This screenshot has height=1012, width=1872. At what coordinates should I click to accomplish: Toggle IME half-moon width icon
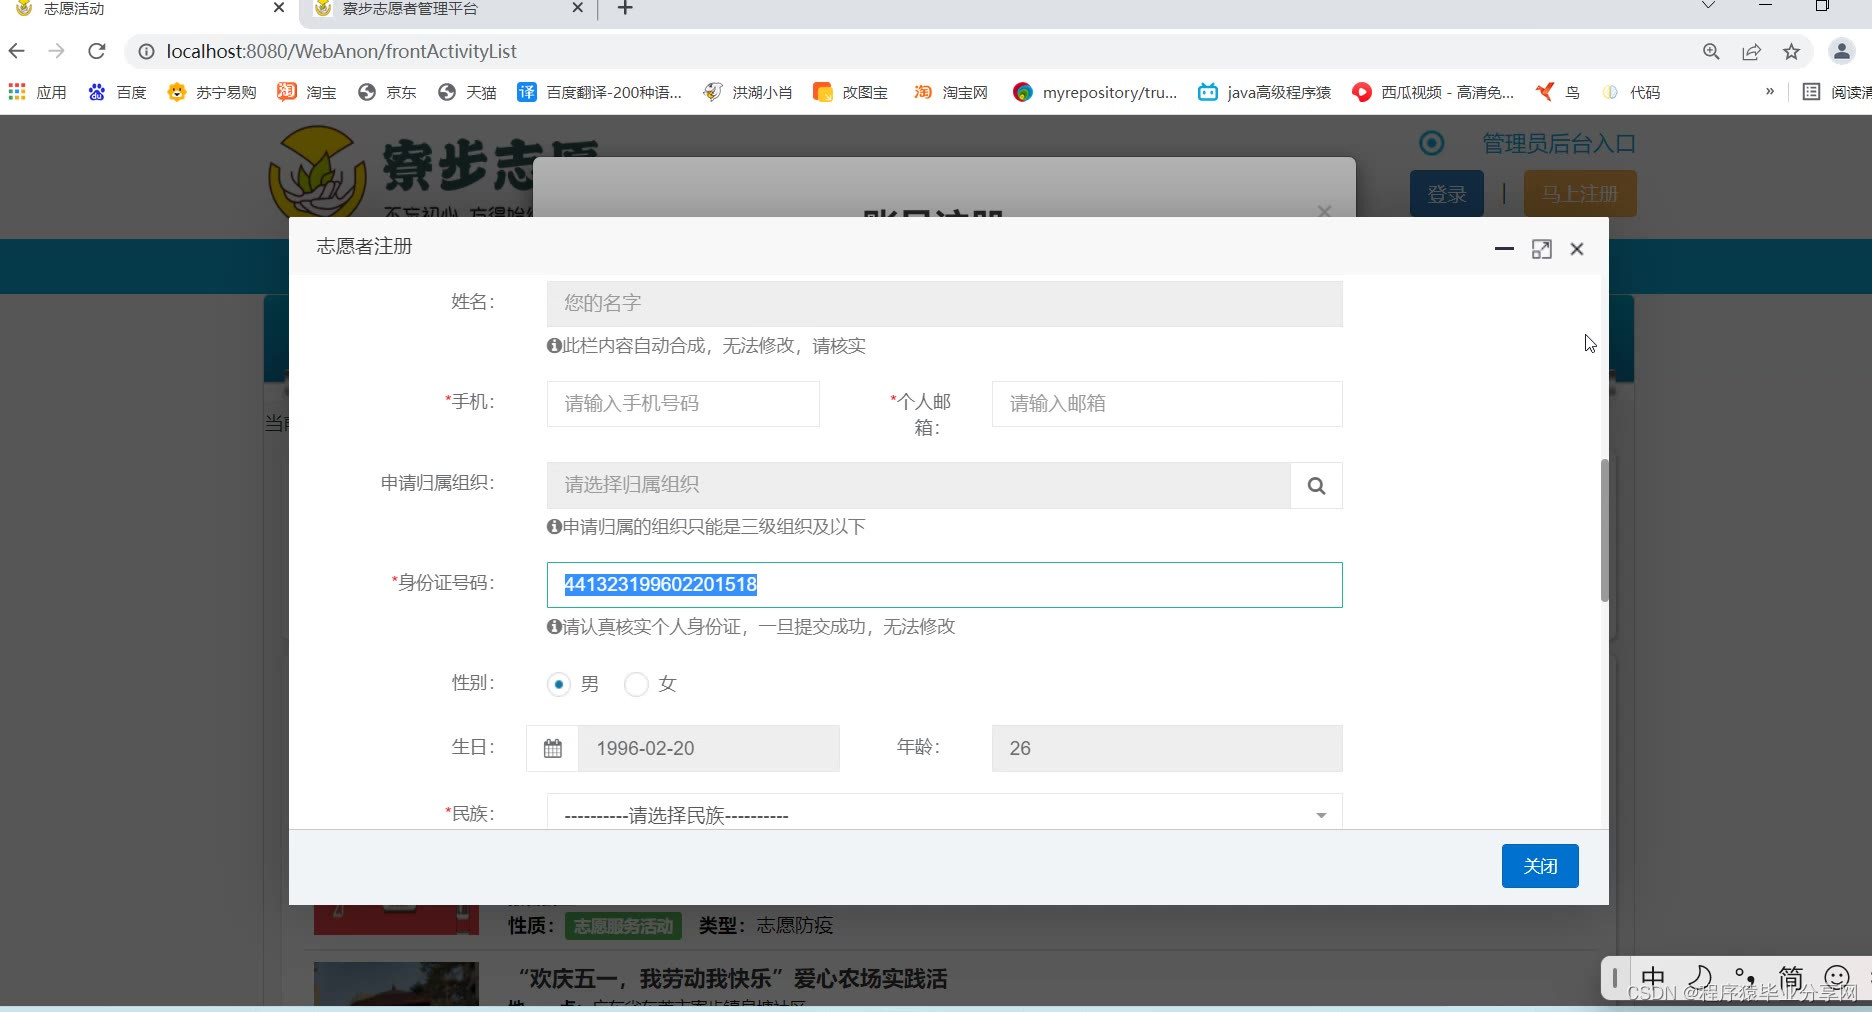point(1699,977)
